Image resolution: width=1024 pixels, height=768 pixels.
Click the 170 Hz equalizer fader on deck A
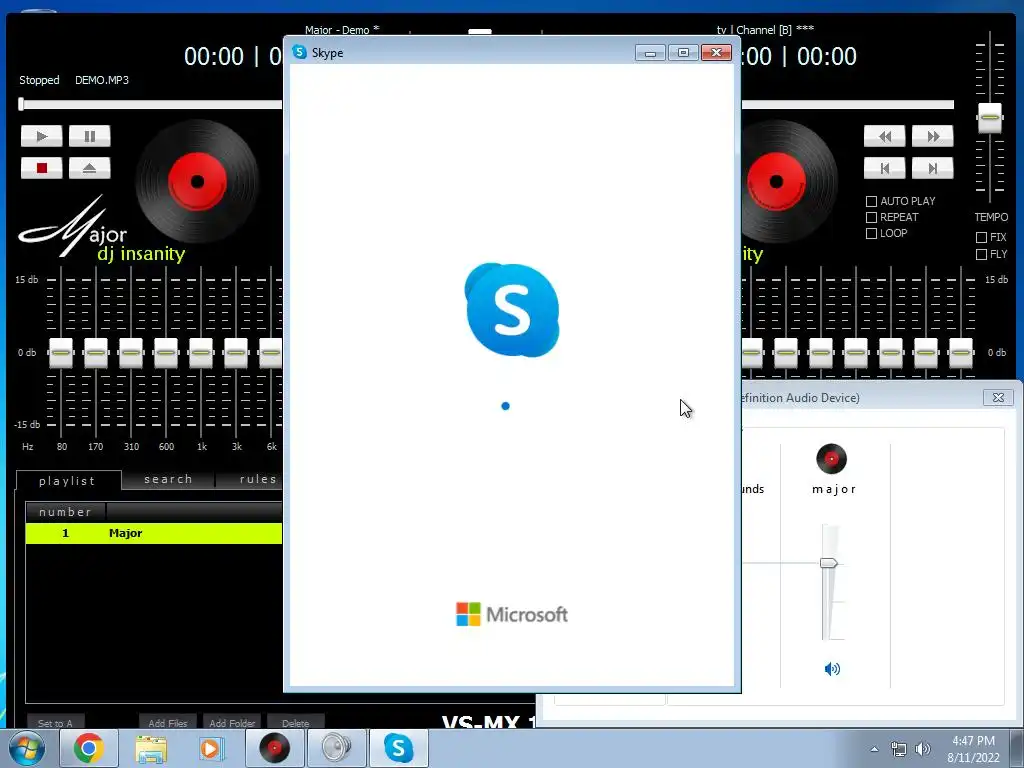(96, 353)
